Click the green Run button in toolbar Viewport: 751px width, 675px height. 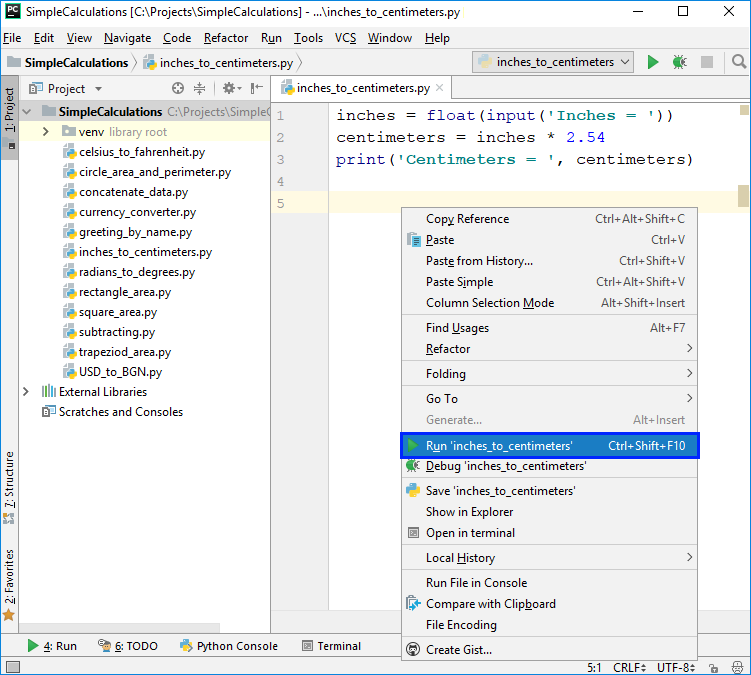pos(653,62)
